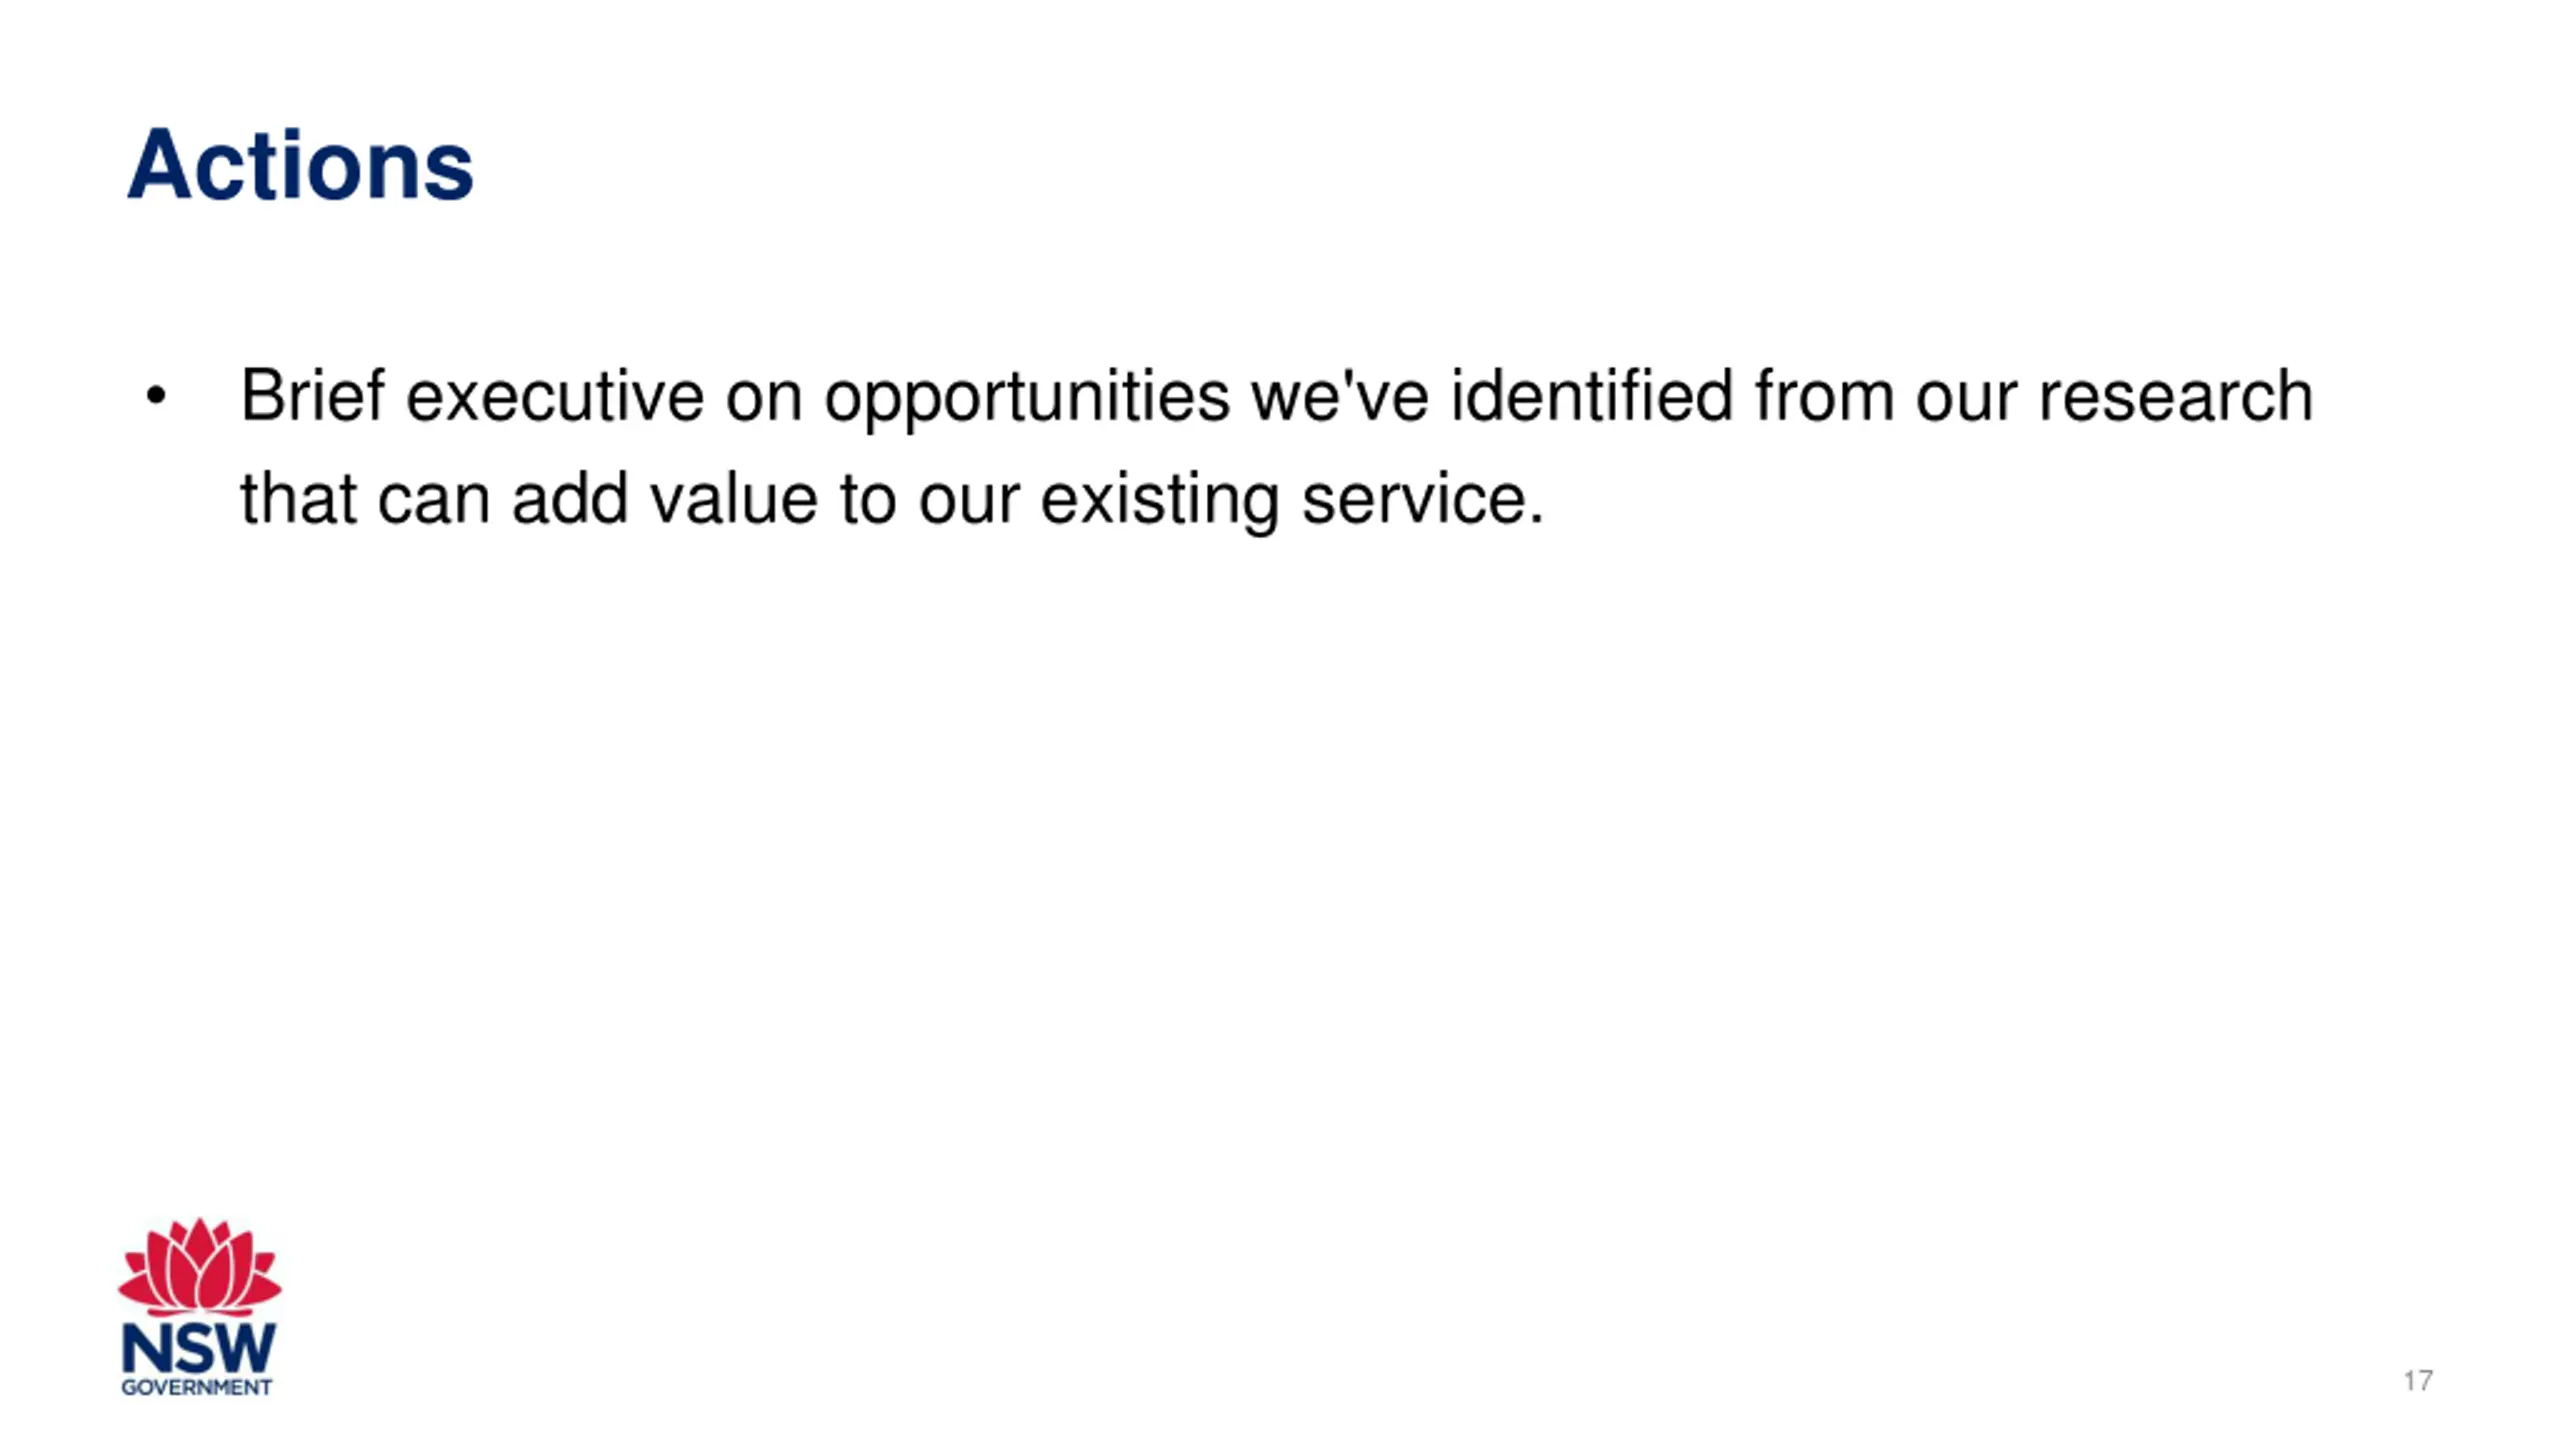Screen dimensions: 2560x1440
Task: Click the word can
Action: (434, 499)
